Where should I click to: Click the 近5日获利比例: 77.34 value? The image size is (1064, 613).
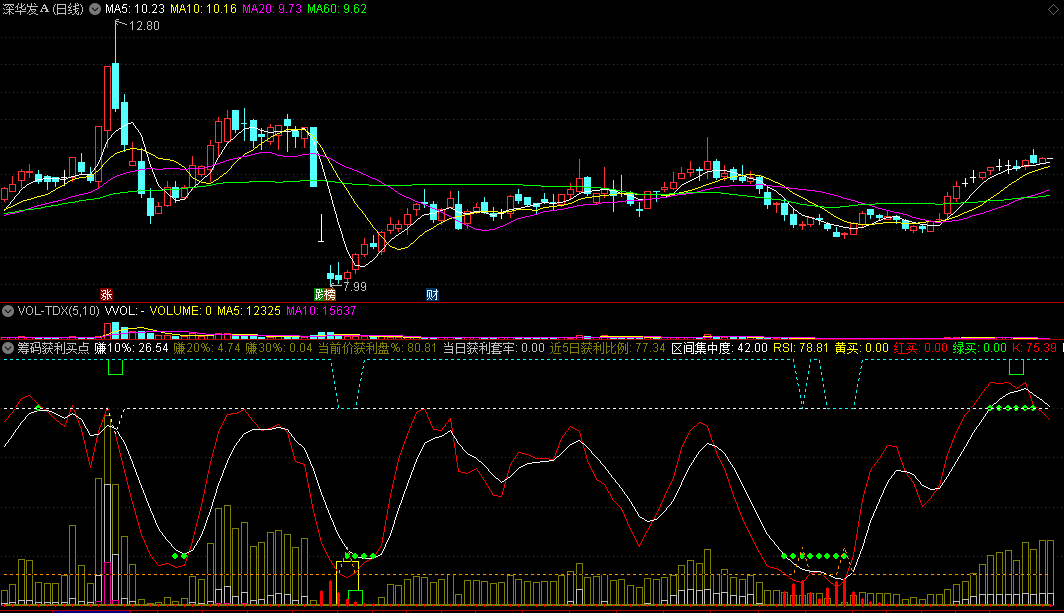coord(607,348)
